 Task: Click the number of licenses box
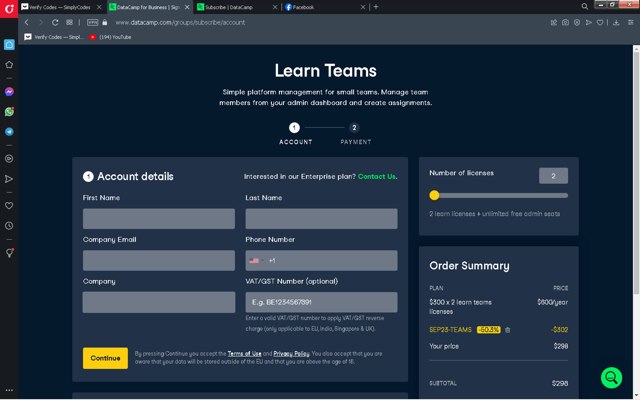pos(553,176)
